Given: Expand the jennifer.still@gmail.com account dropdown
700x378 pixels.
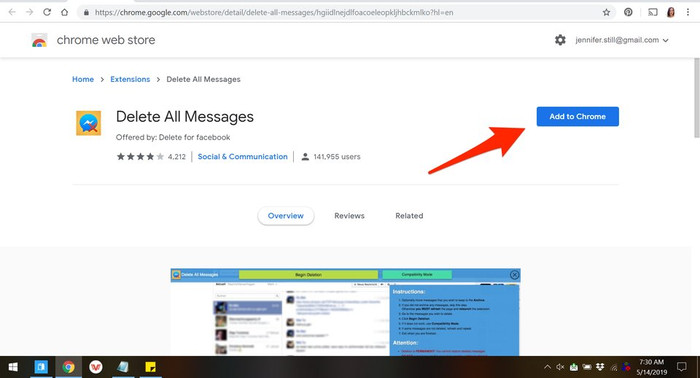Looking at the screenshot, I should (622, 40).
